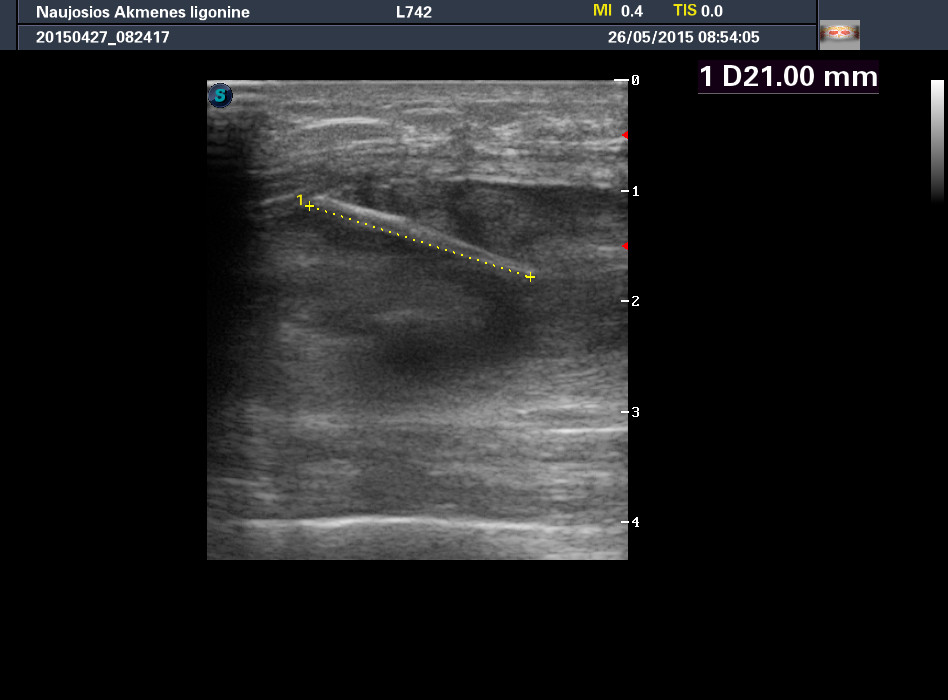Select the right caliper cross endpoint
948x700 pixels.
click(x=530, y=276)
